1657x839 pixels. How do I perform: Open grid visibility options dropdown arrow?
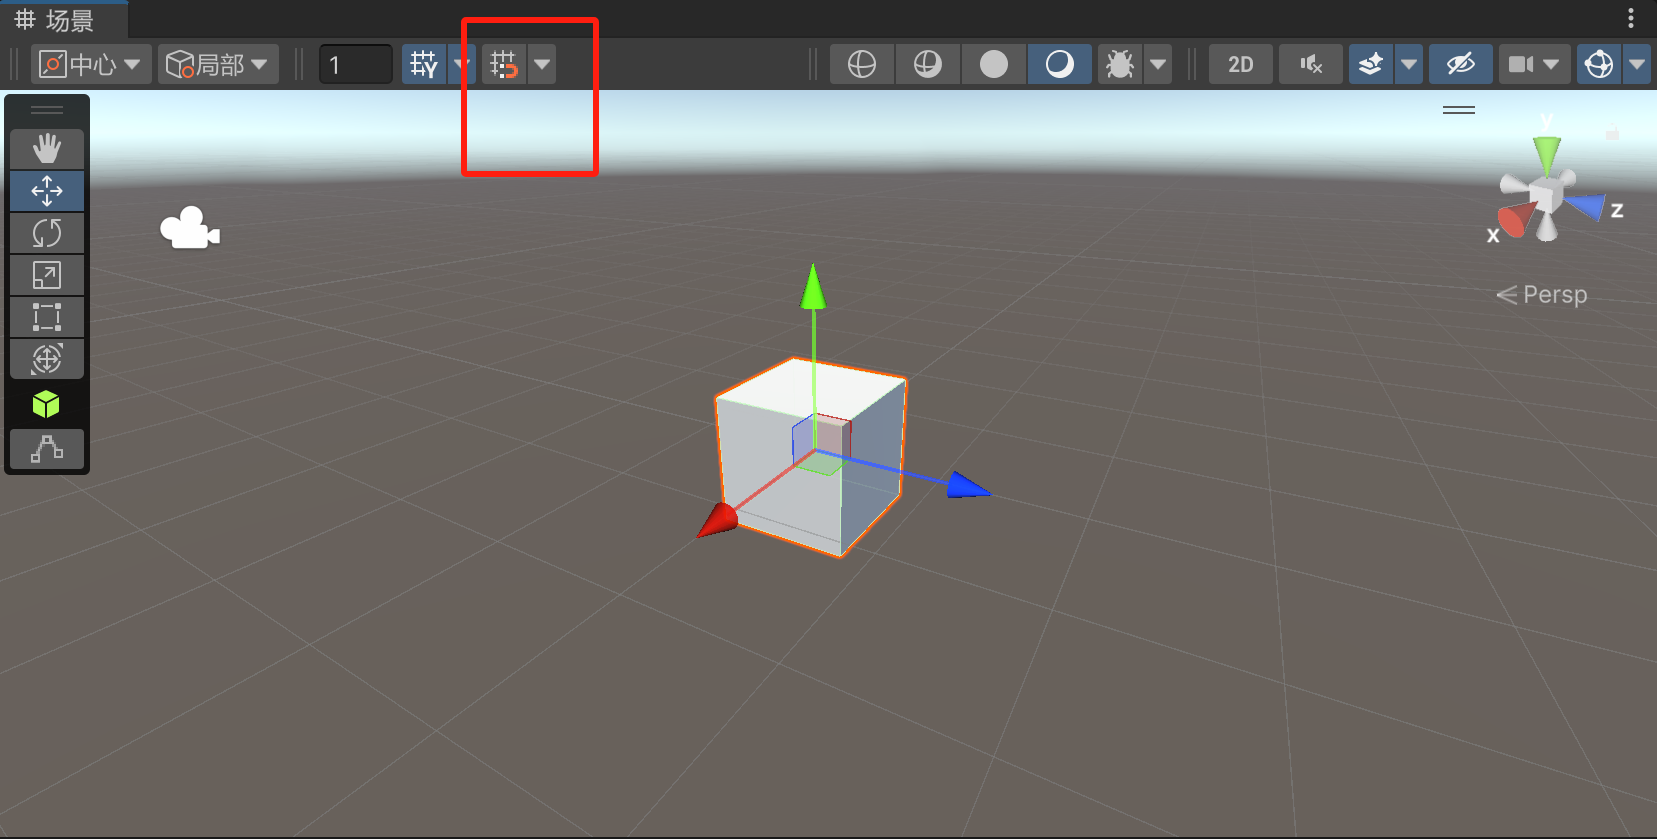pos(462,64)
